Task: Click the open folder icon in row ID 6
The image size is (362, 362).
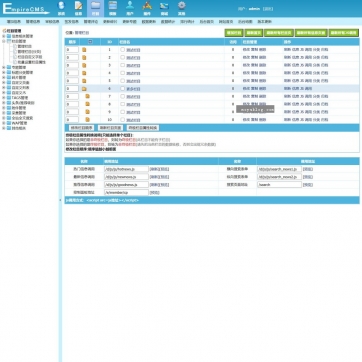Action: click(x=84, y=89)
